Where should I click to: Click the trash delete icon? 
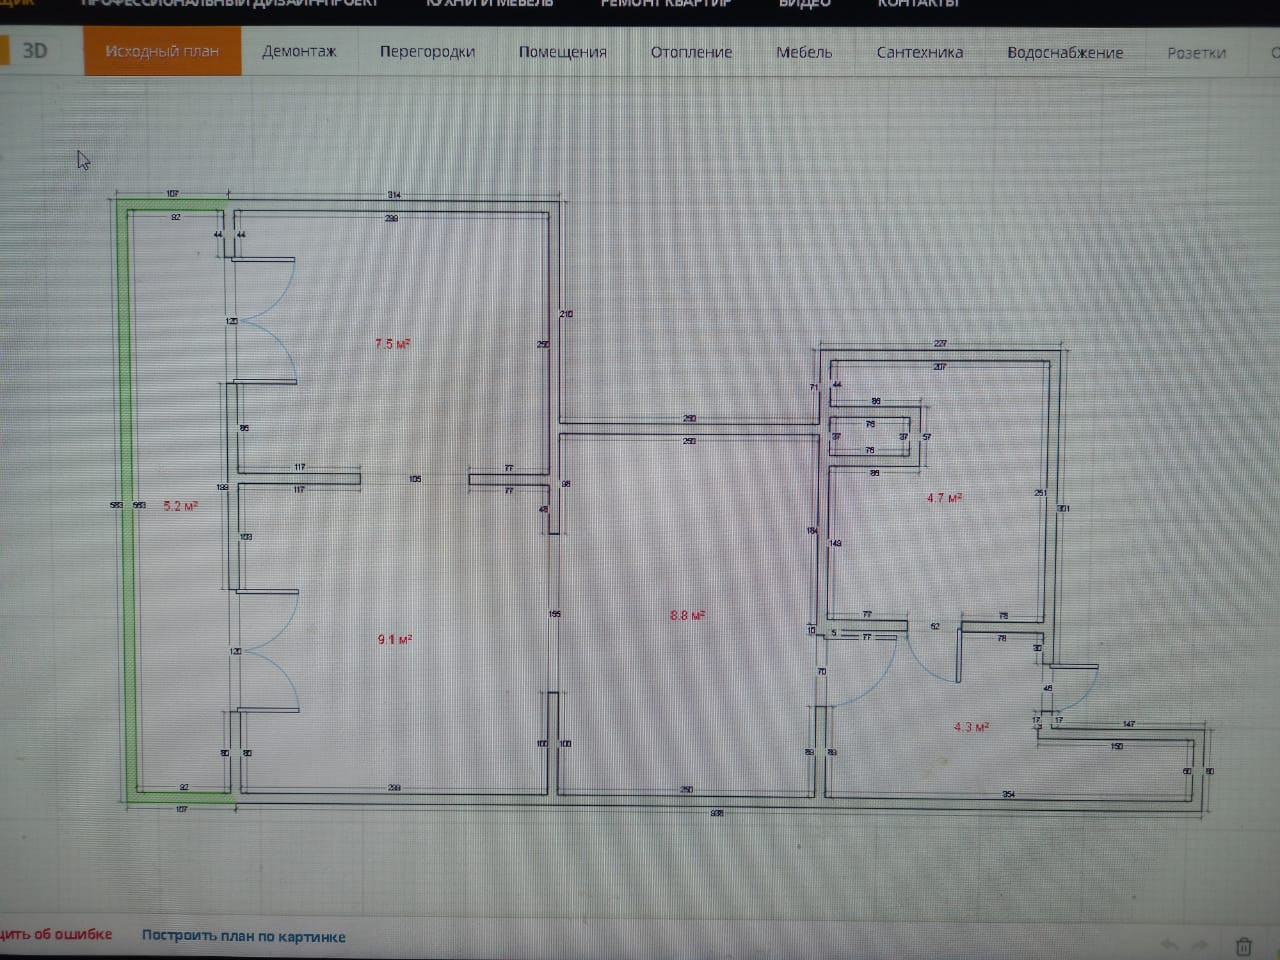1243,945
